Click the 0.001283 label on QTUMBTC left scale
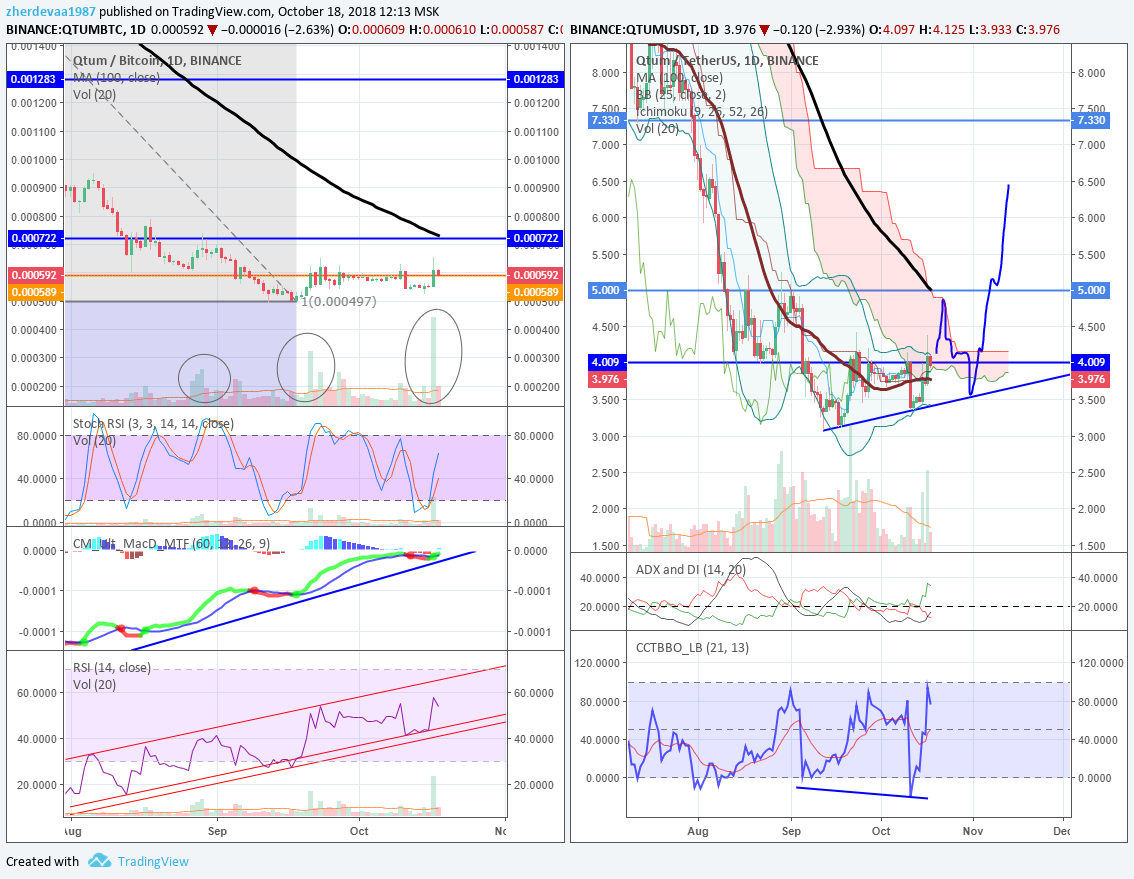Screen dimensions: 1134x879 (35, 79)
